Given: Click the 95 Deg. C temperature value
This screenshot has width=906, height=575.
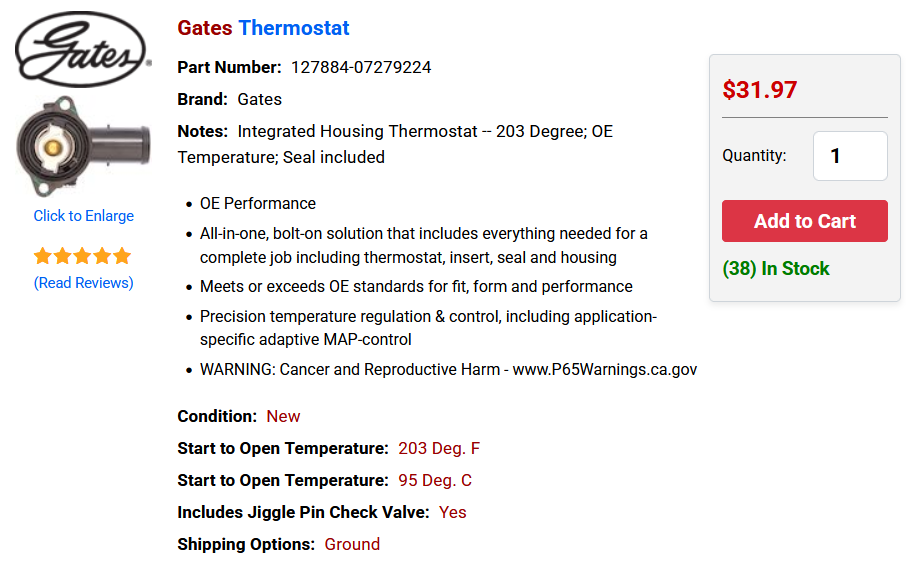Looking at the screenshot, I should pyautogui.click(x=435, y=481).
